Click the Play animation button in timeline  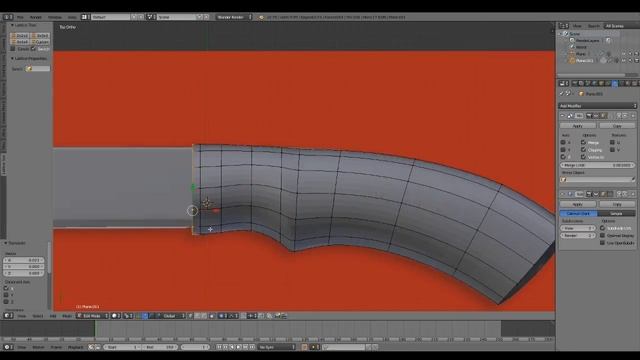pyautogui.click(x=239, y=347)
